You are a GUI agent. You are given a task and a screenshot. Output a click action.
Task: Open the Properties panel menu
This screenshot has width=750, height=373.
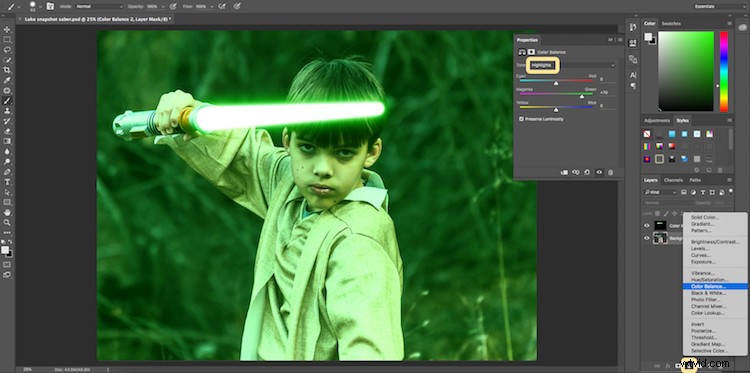(x=620, y=40)
